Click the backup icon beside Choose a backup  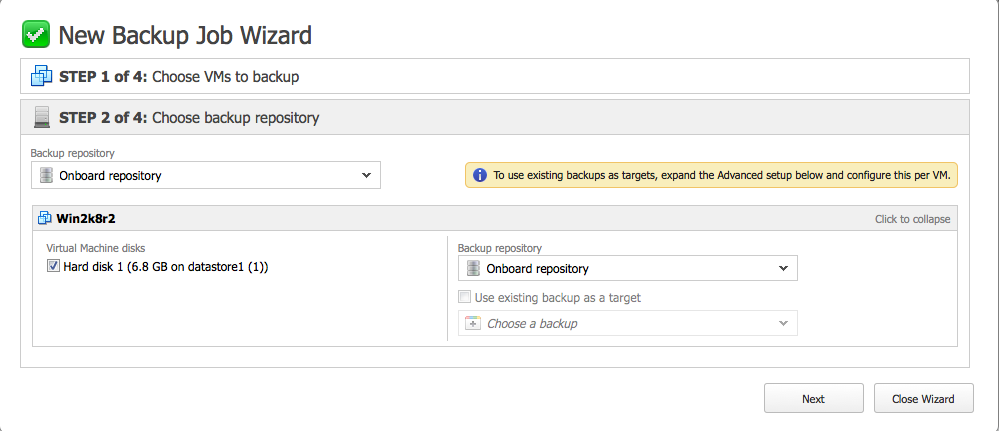pos(472,323)
